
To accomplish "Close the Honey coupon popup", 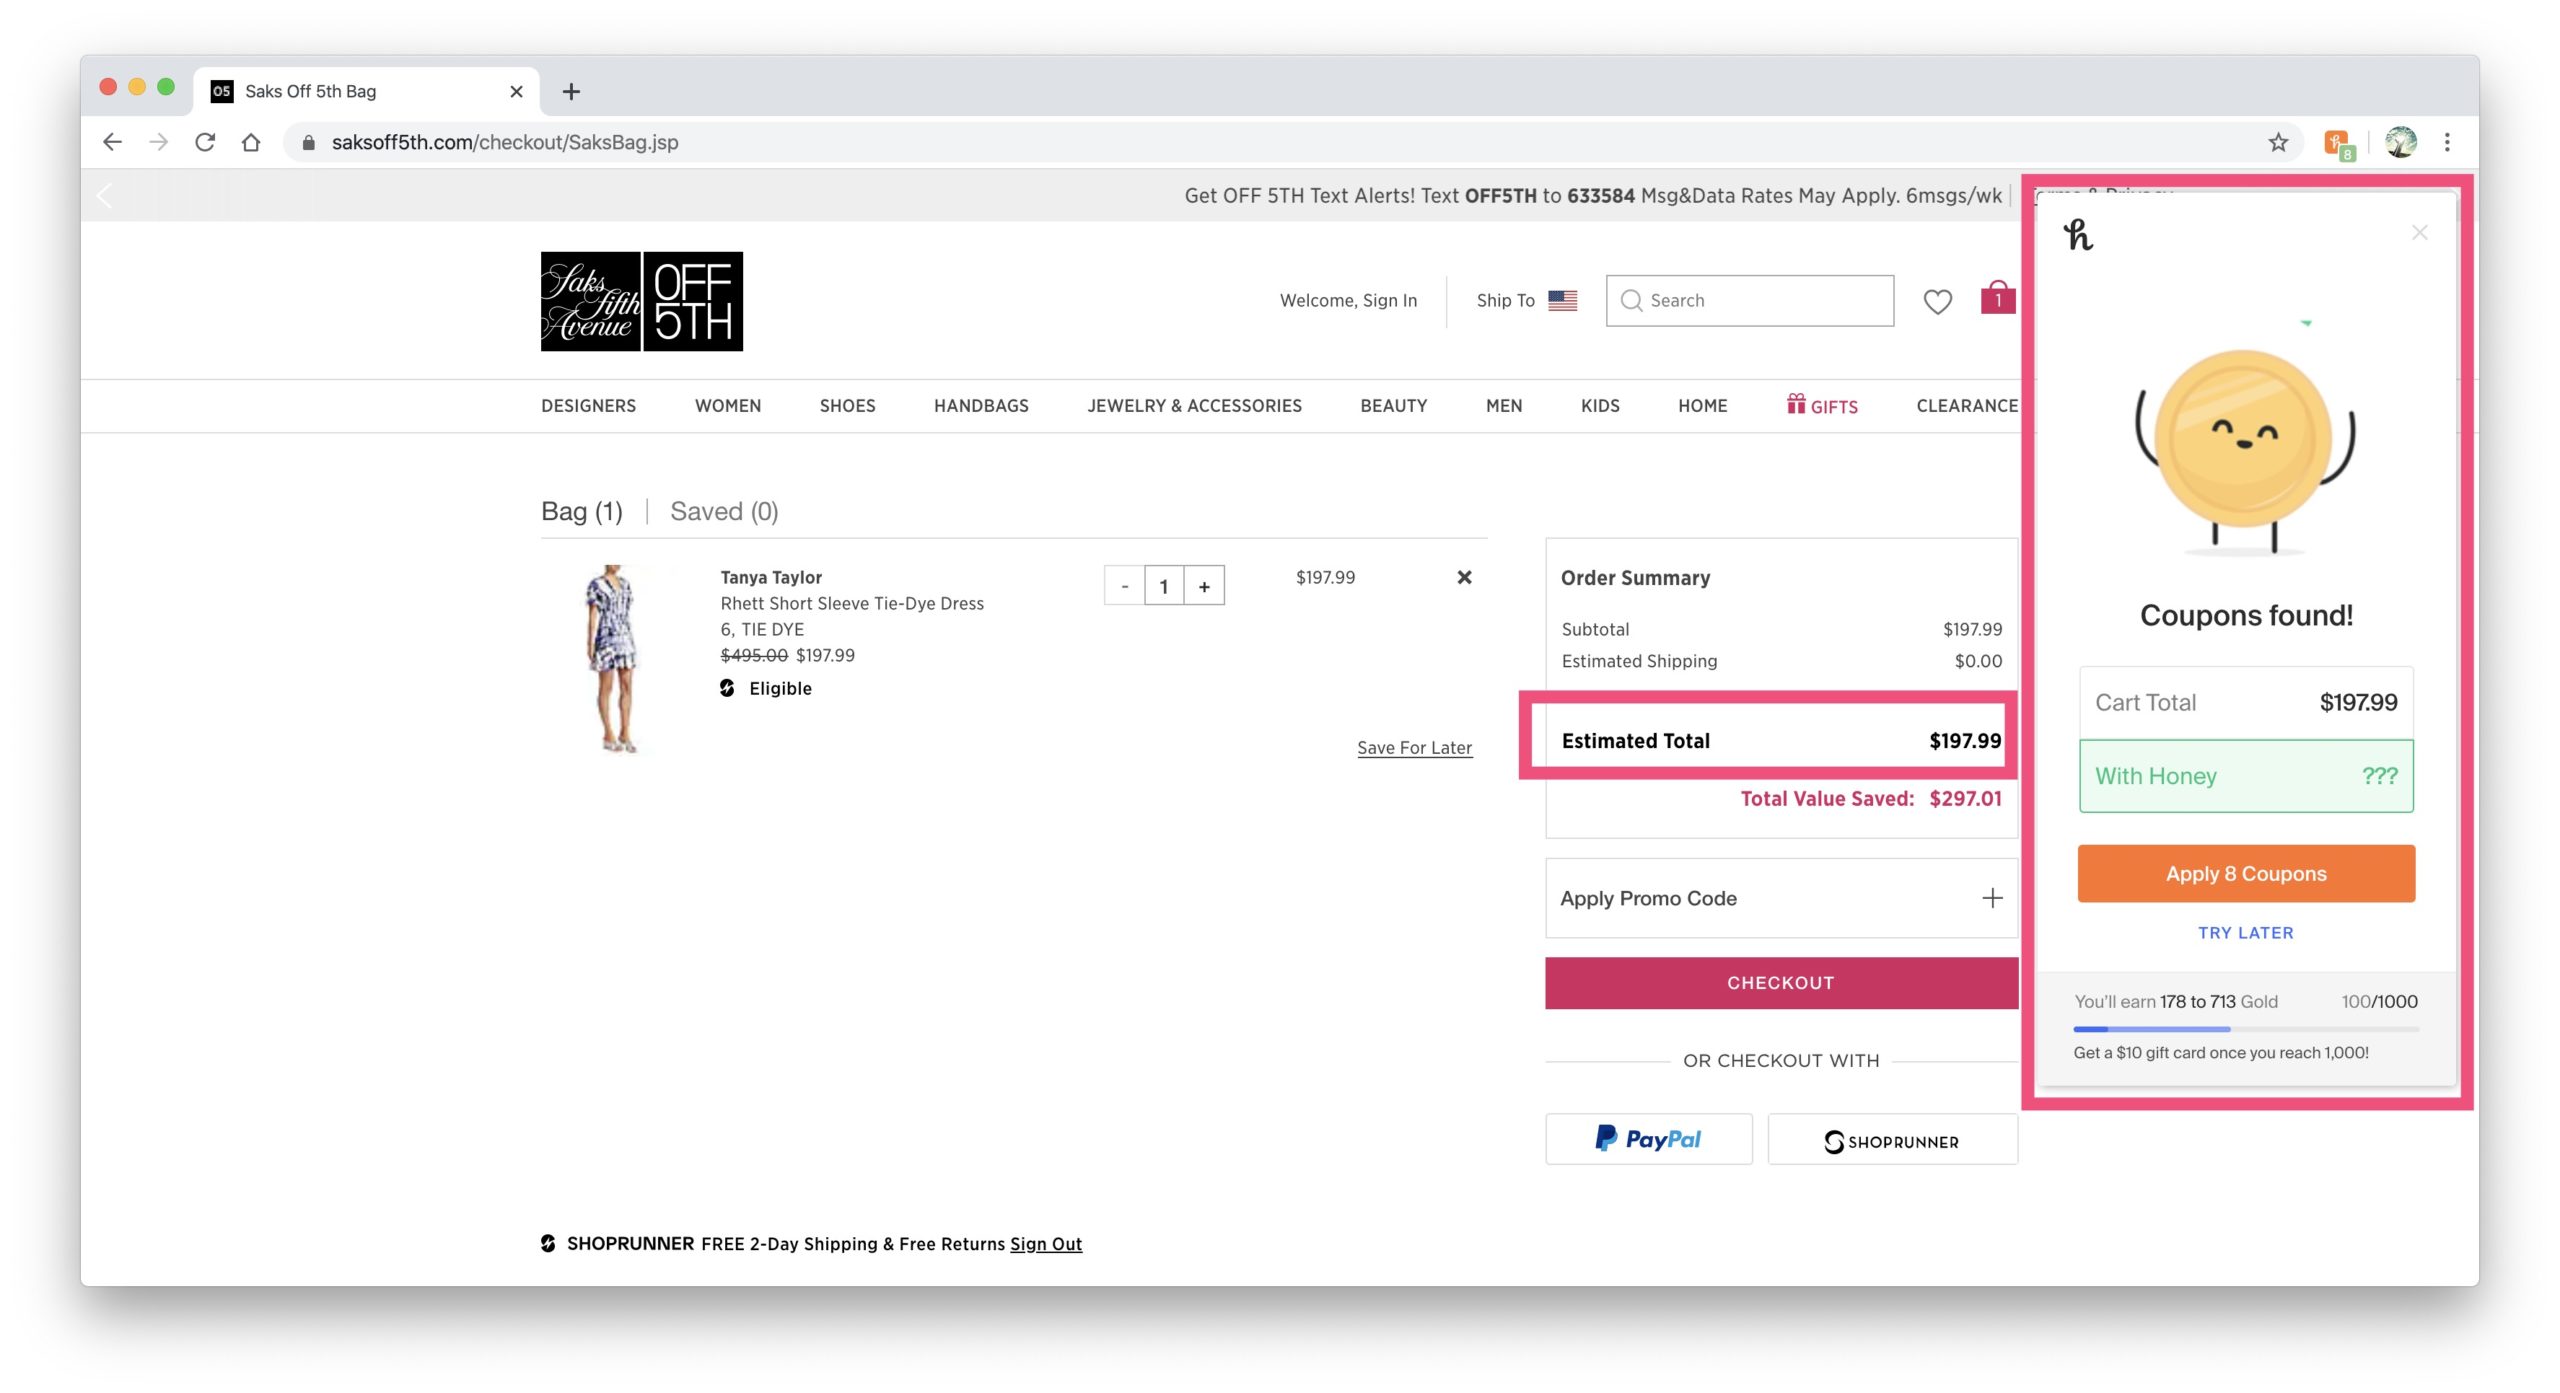I will (2419, 233).
